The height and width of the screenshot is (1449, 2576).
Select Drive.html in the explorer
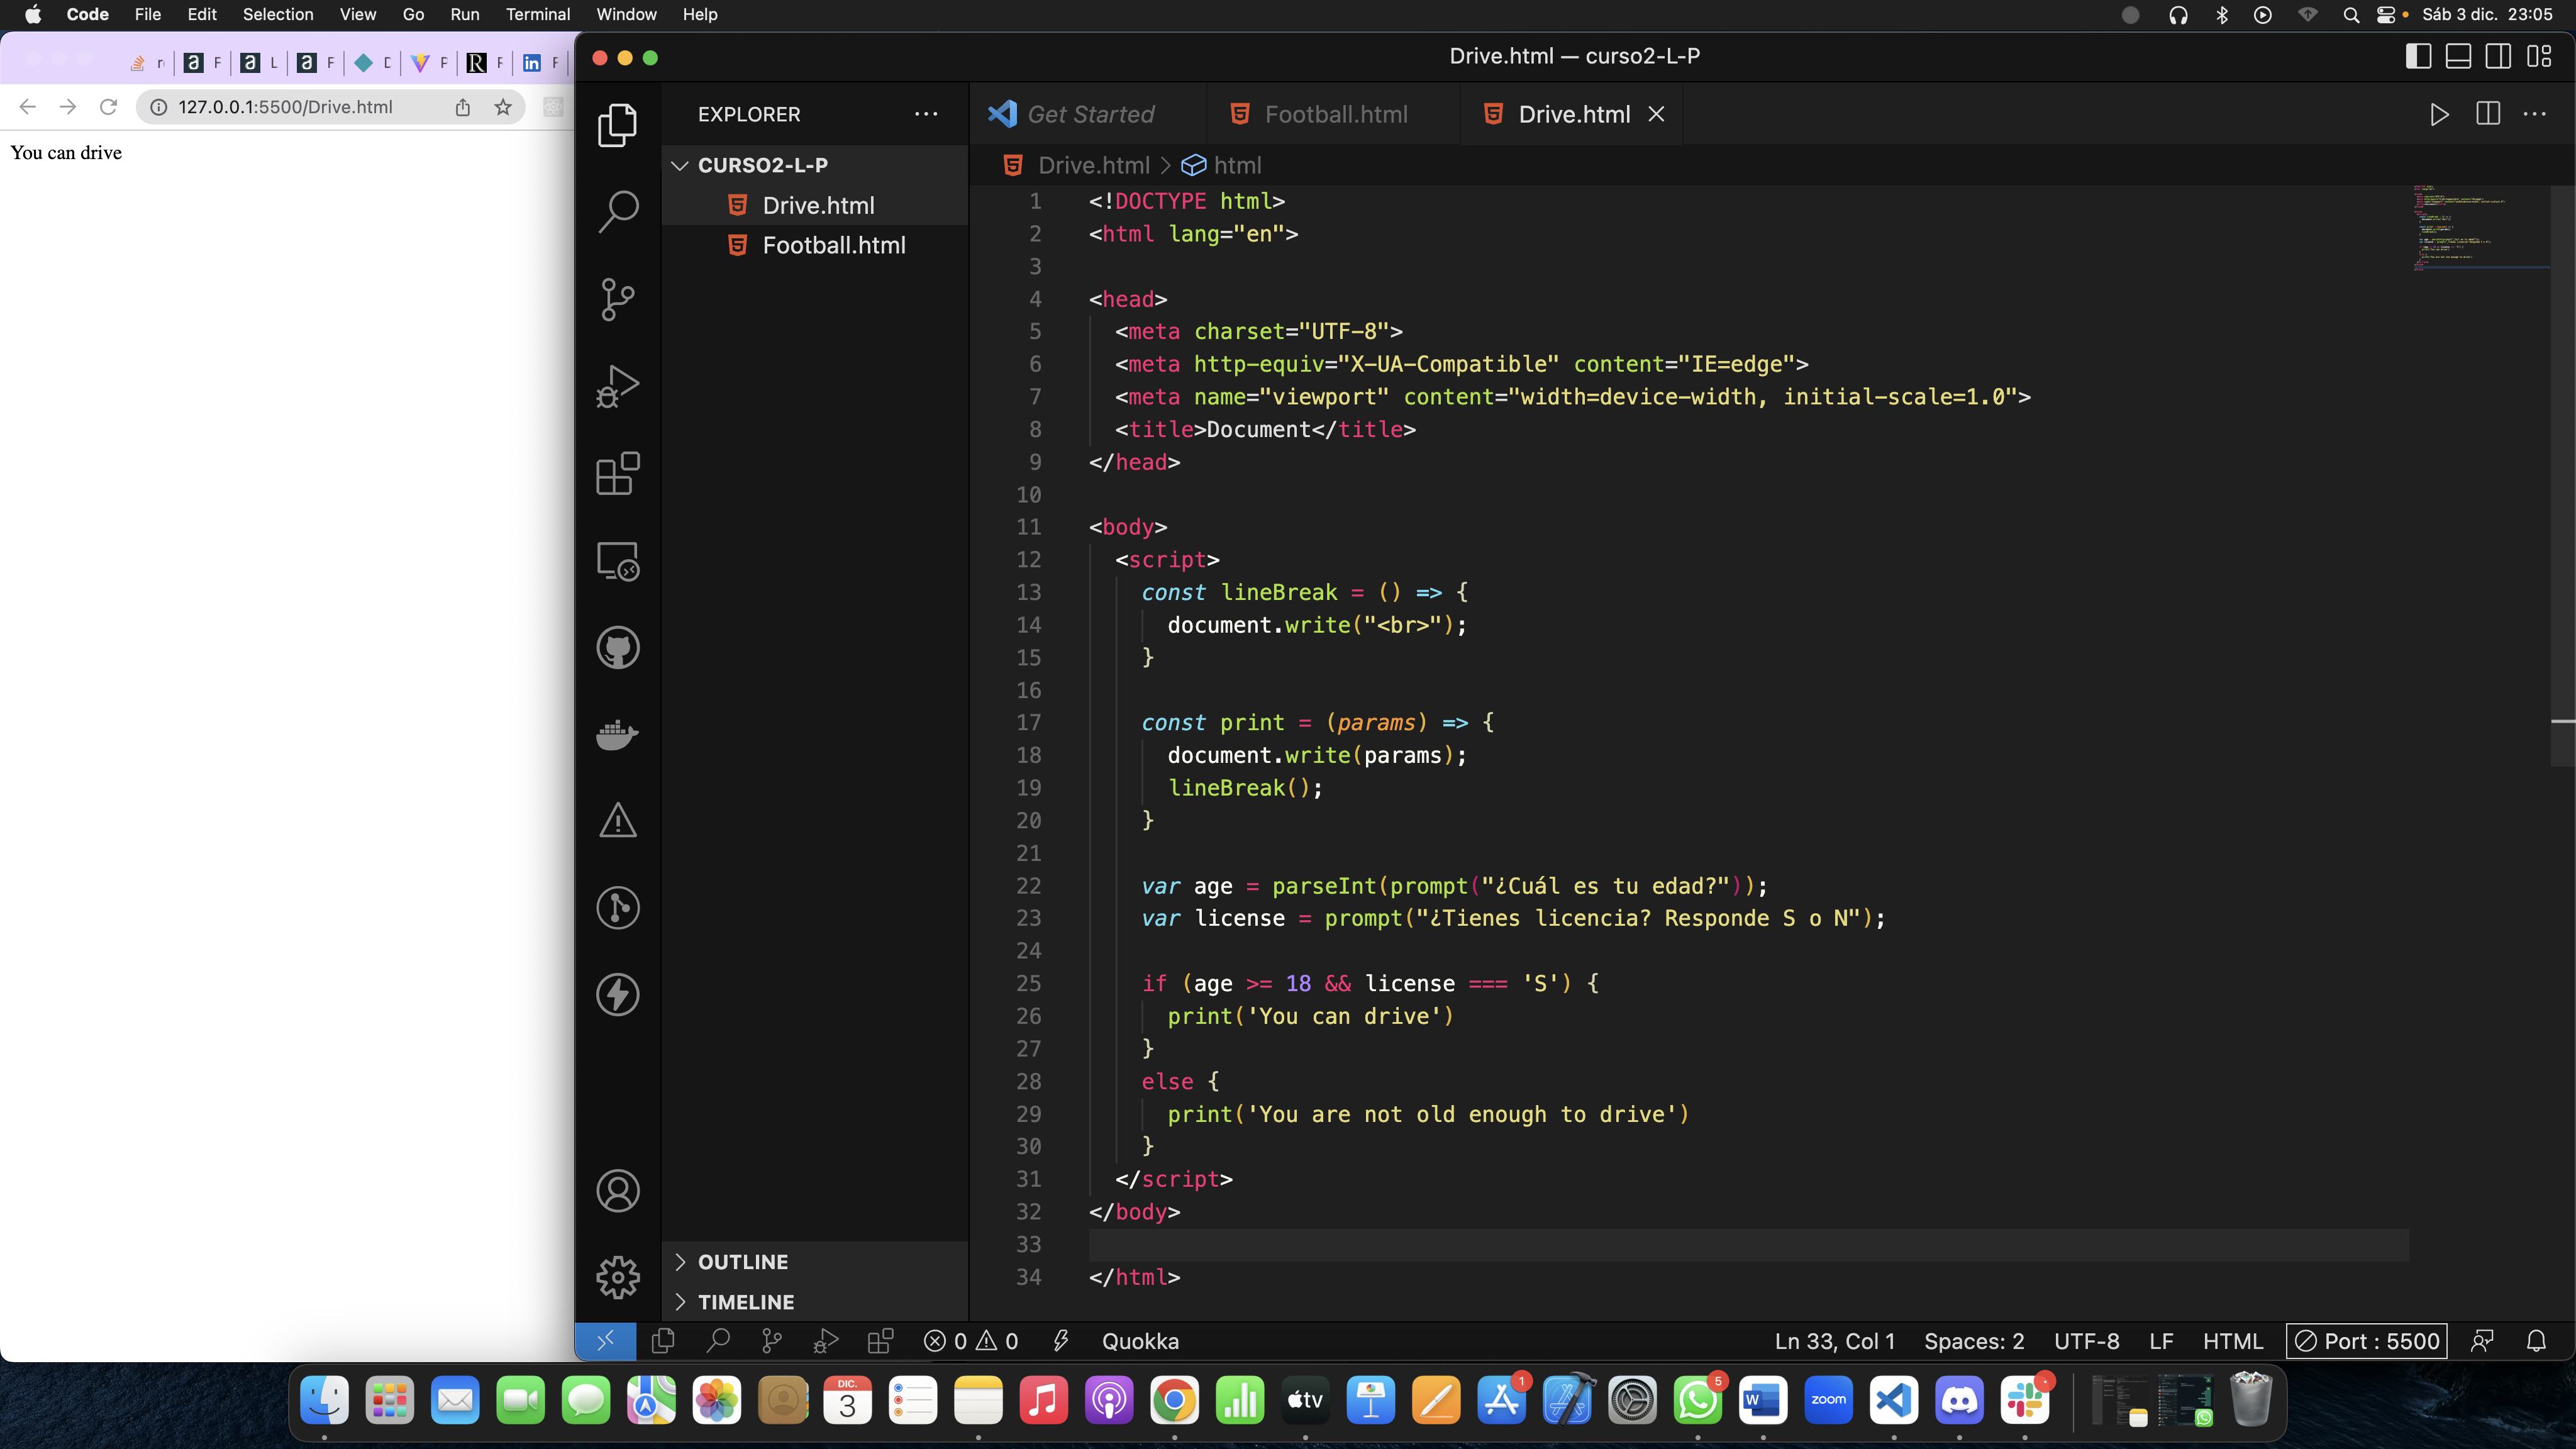[815, 205]
